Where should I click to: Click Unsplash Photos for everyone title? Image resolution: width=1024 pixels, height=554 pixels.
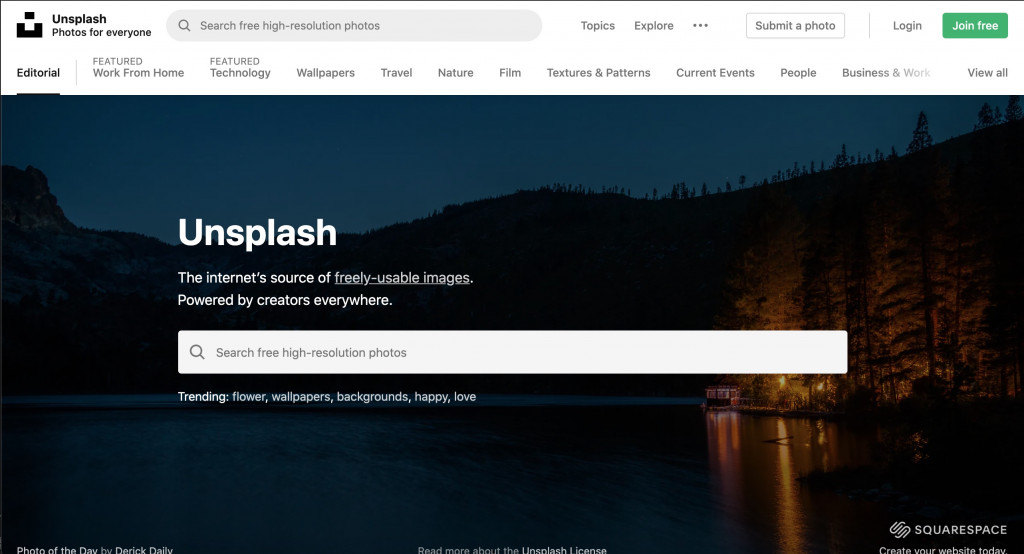[x=101, y=25]
